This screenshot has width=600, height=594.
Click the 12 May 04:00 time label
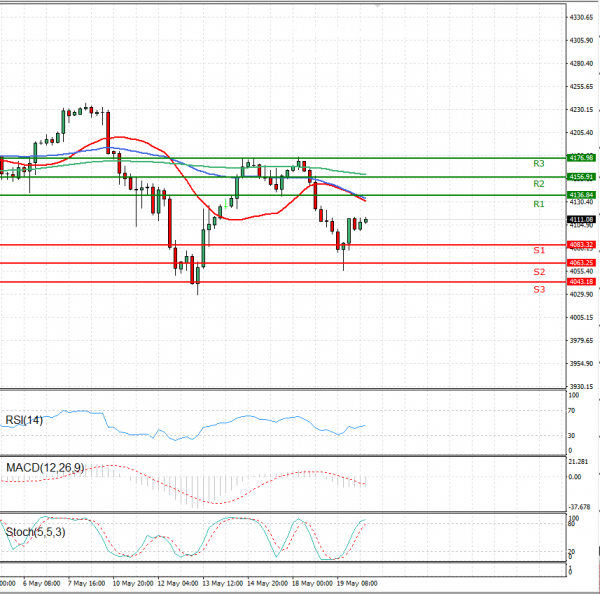point(178,584)
